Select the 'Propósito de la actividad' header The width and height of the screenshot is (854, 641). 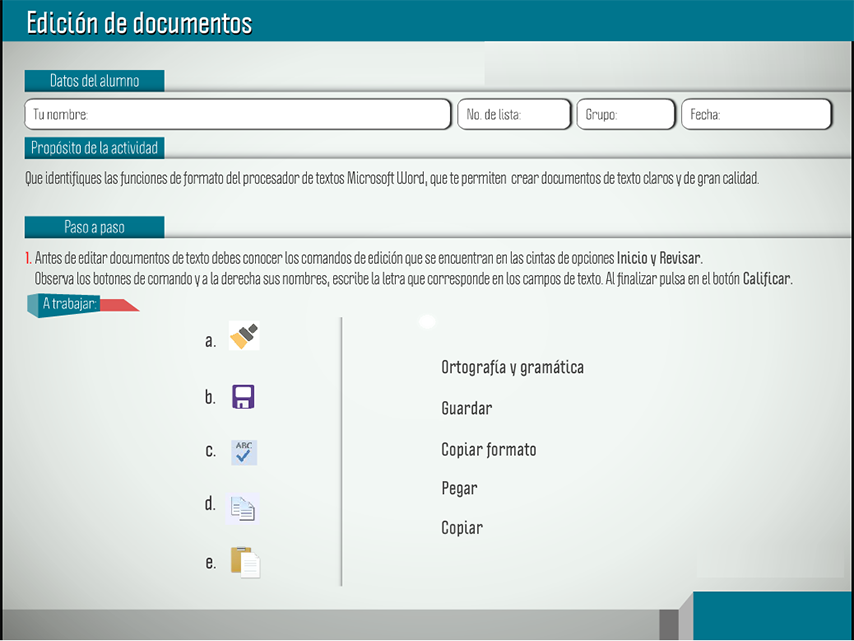tap(94, 148)
